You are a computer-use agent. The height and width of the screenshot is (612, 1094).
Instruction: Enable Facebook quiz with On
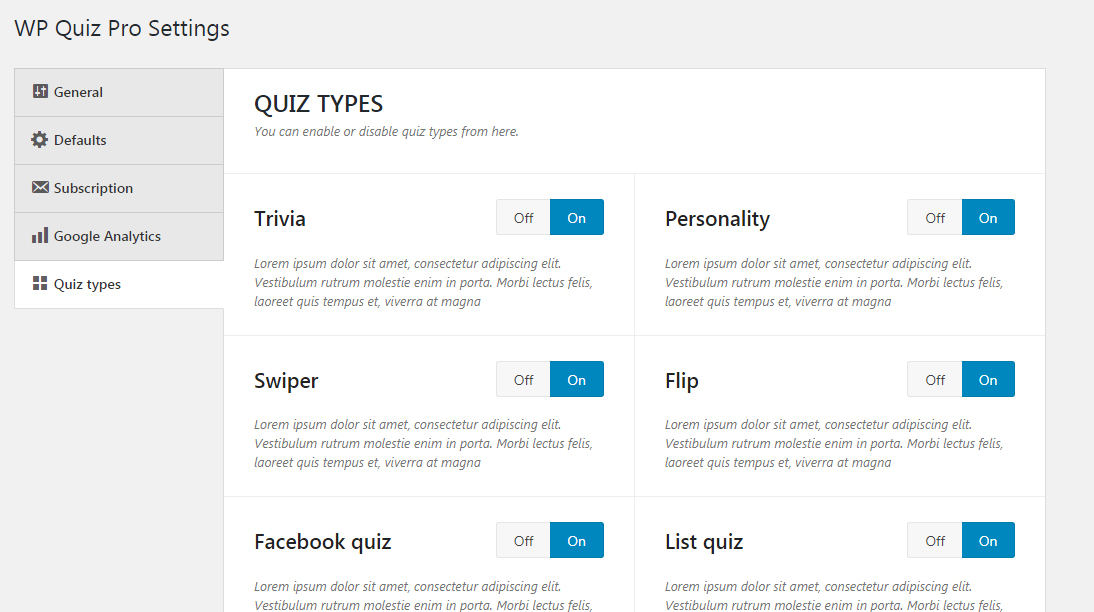(x=577, y=541)
